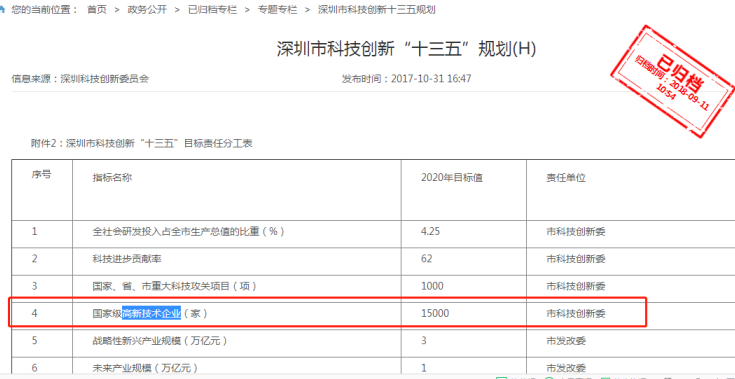Click the target value 15000
This screenshot has width=735, height=379.
coord(435,313)
